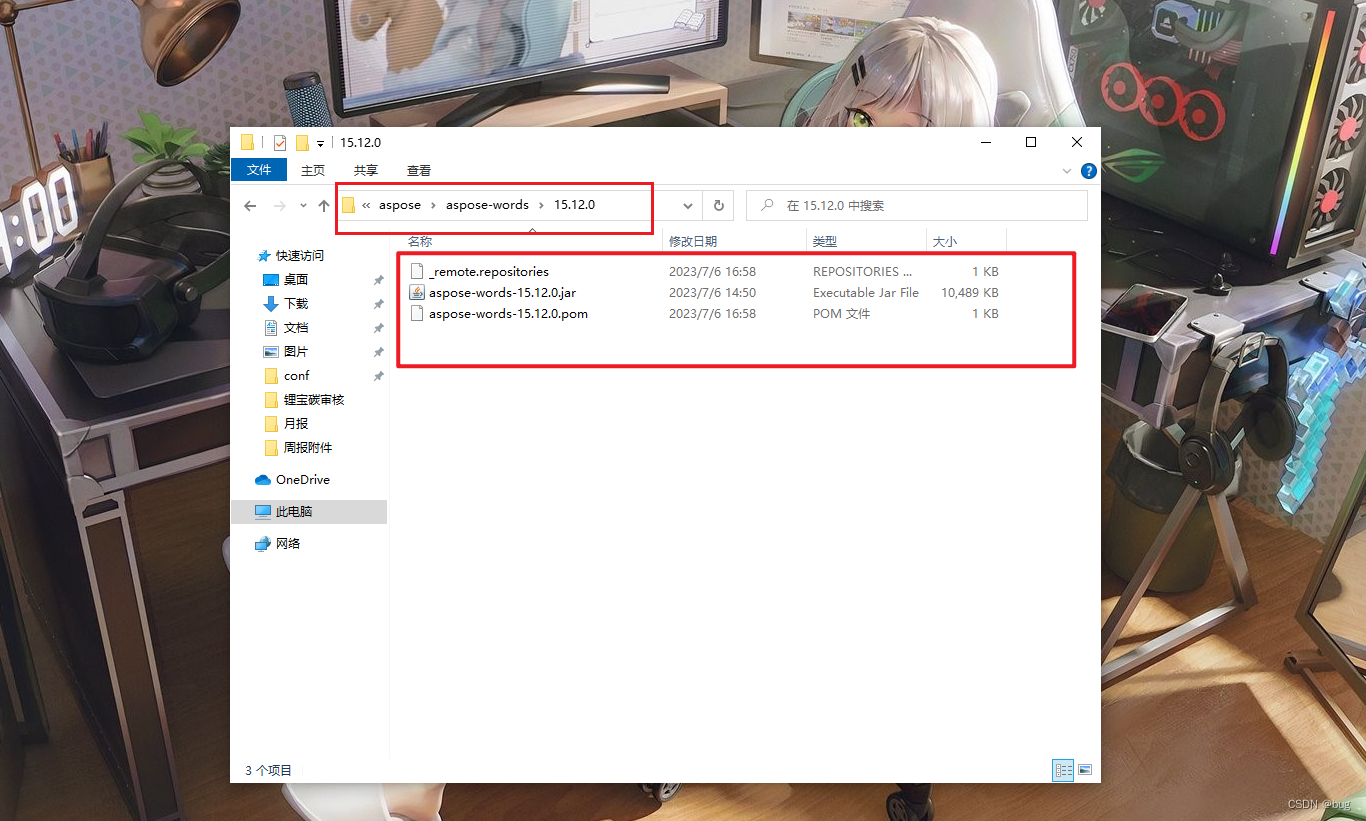Switch to the 共享 ribbon tab
Screen dimensions: 1366x821
point(366,171)
